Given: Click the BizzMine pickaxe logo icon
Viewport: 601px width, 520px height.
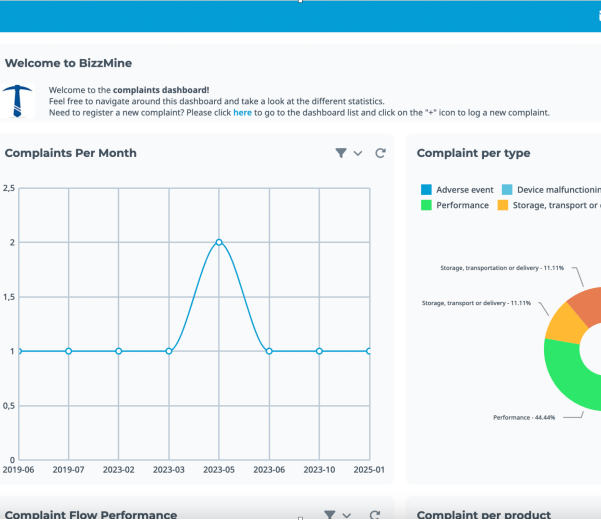Looking at the screenshot, I should click(x=18, y=101).
